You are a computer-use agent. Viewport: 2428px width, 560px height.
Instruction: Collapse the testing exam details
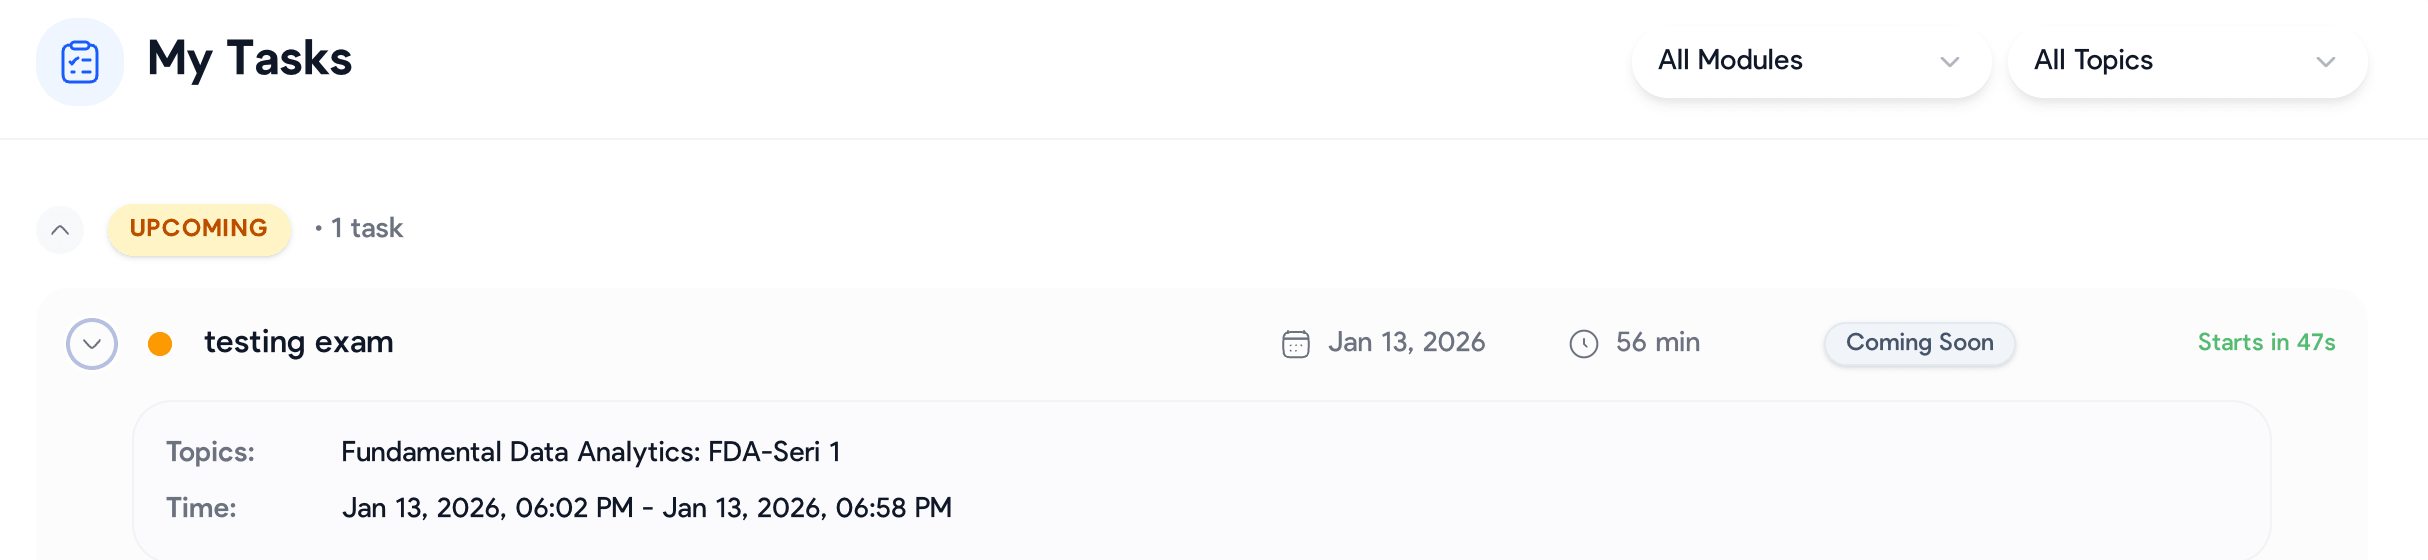(x=92, y=344)
